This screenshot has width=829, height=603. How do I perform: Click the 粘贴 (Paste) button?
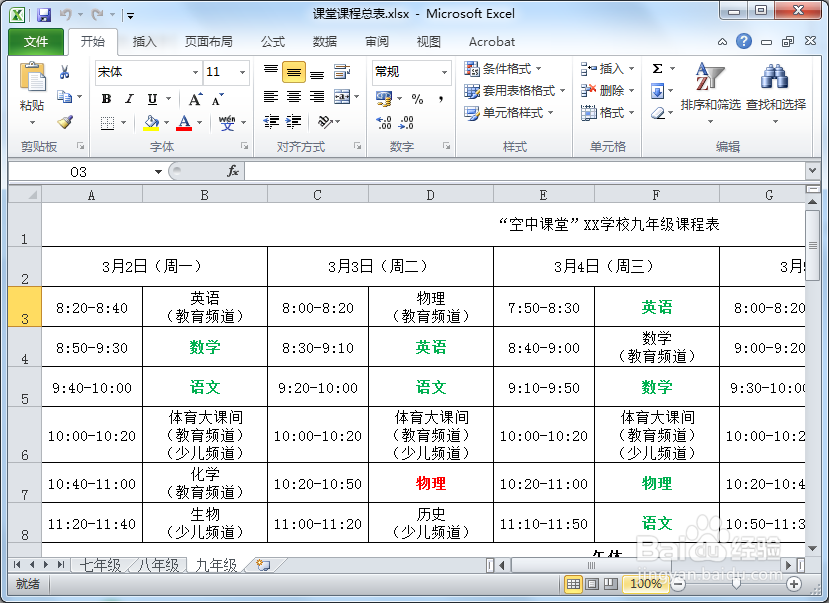pos(30,90)
